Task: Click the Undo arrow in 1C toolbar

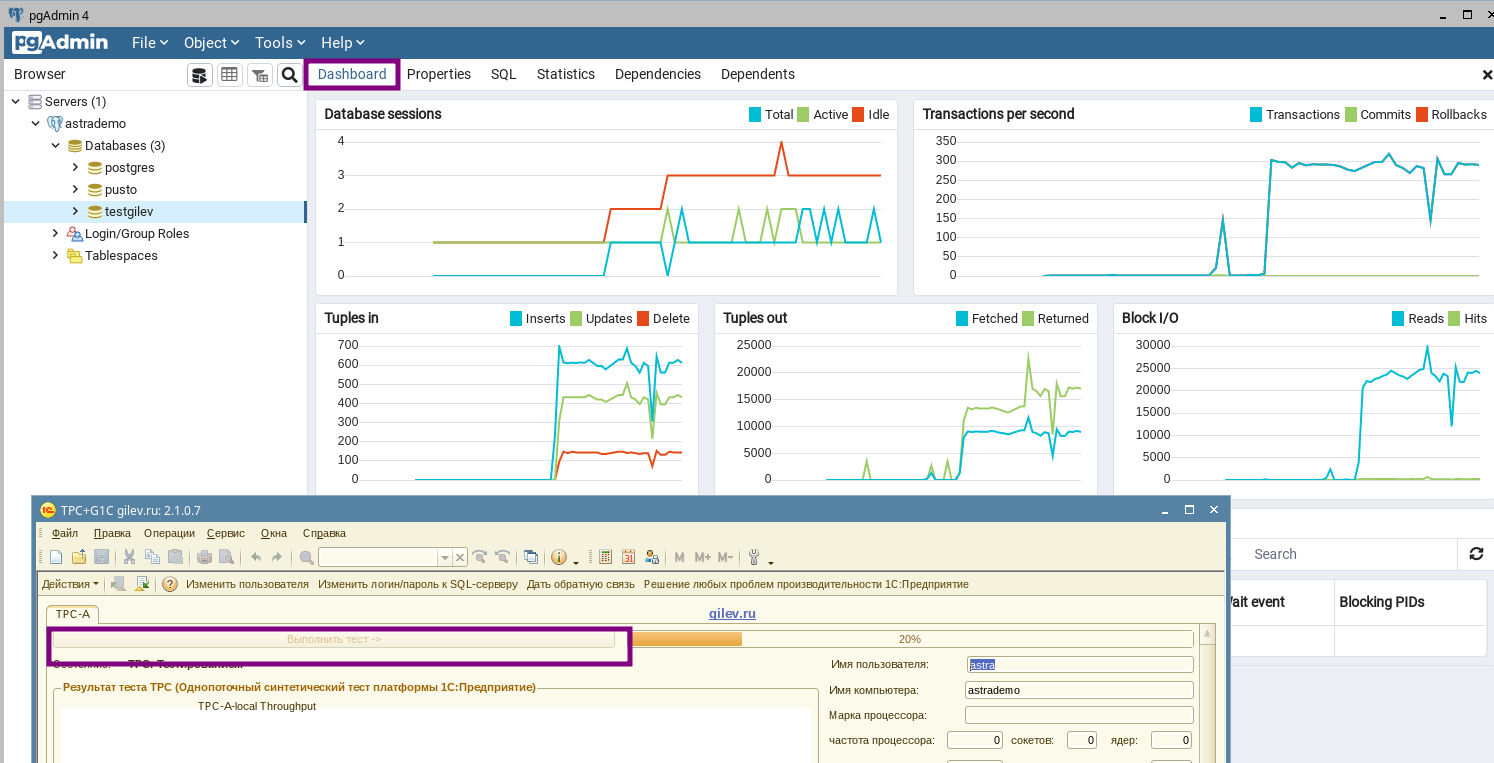Action: coord(256,557)
